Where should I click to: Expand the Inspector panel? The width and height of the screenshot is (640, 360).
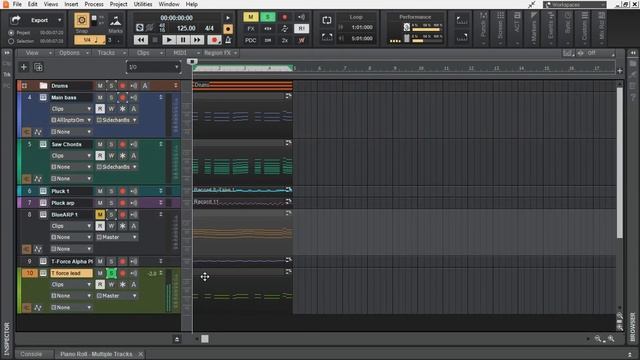coord(7,53)
